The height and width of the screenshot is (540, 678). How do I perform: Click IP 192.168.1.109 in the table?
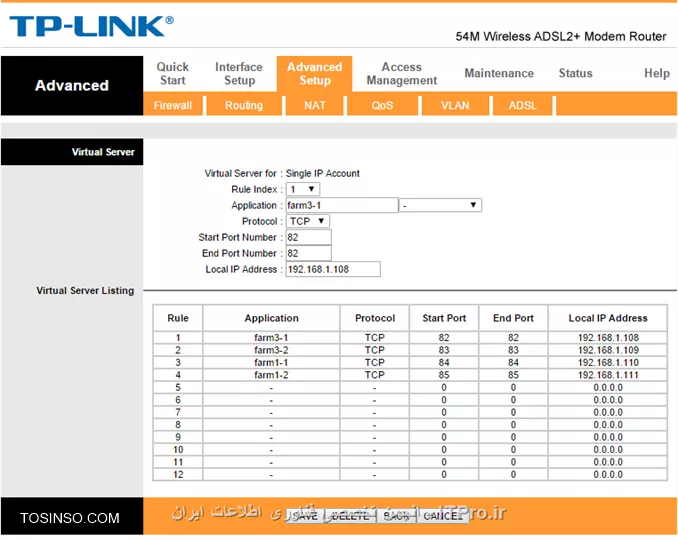[608, 350]
